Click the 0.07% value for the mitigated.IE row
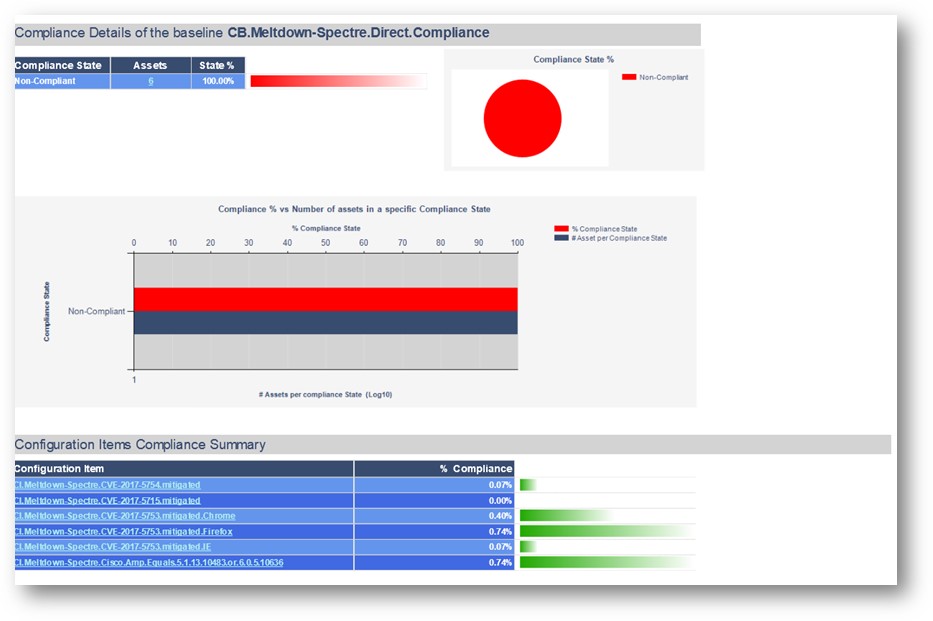The image size is (933, 621). click(x=500, y=547)
